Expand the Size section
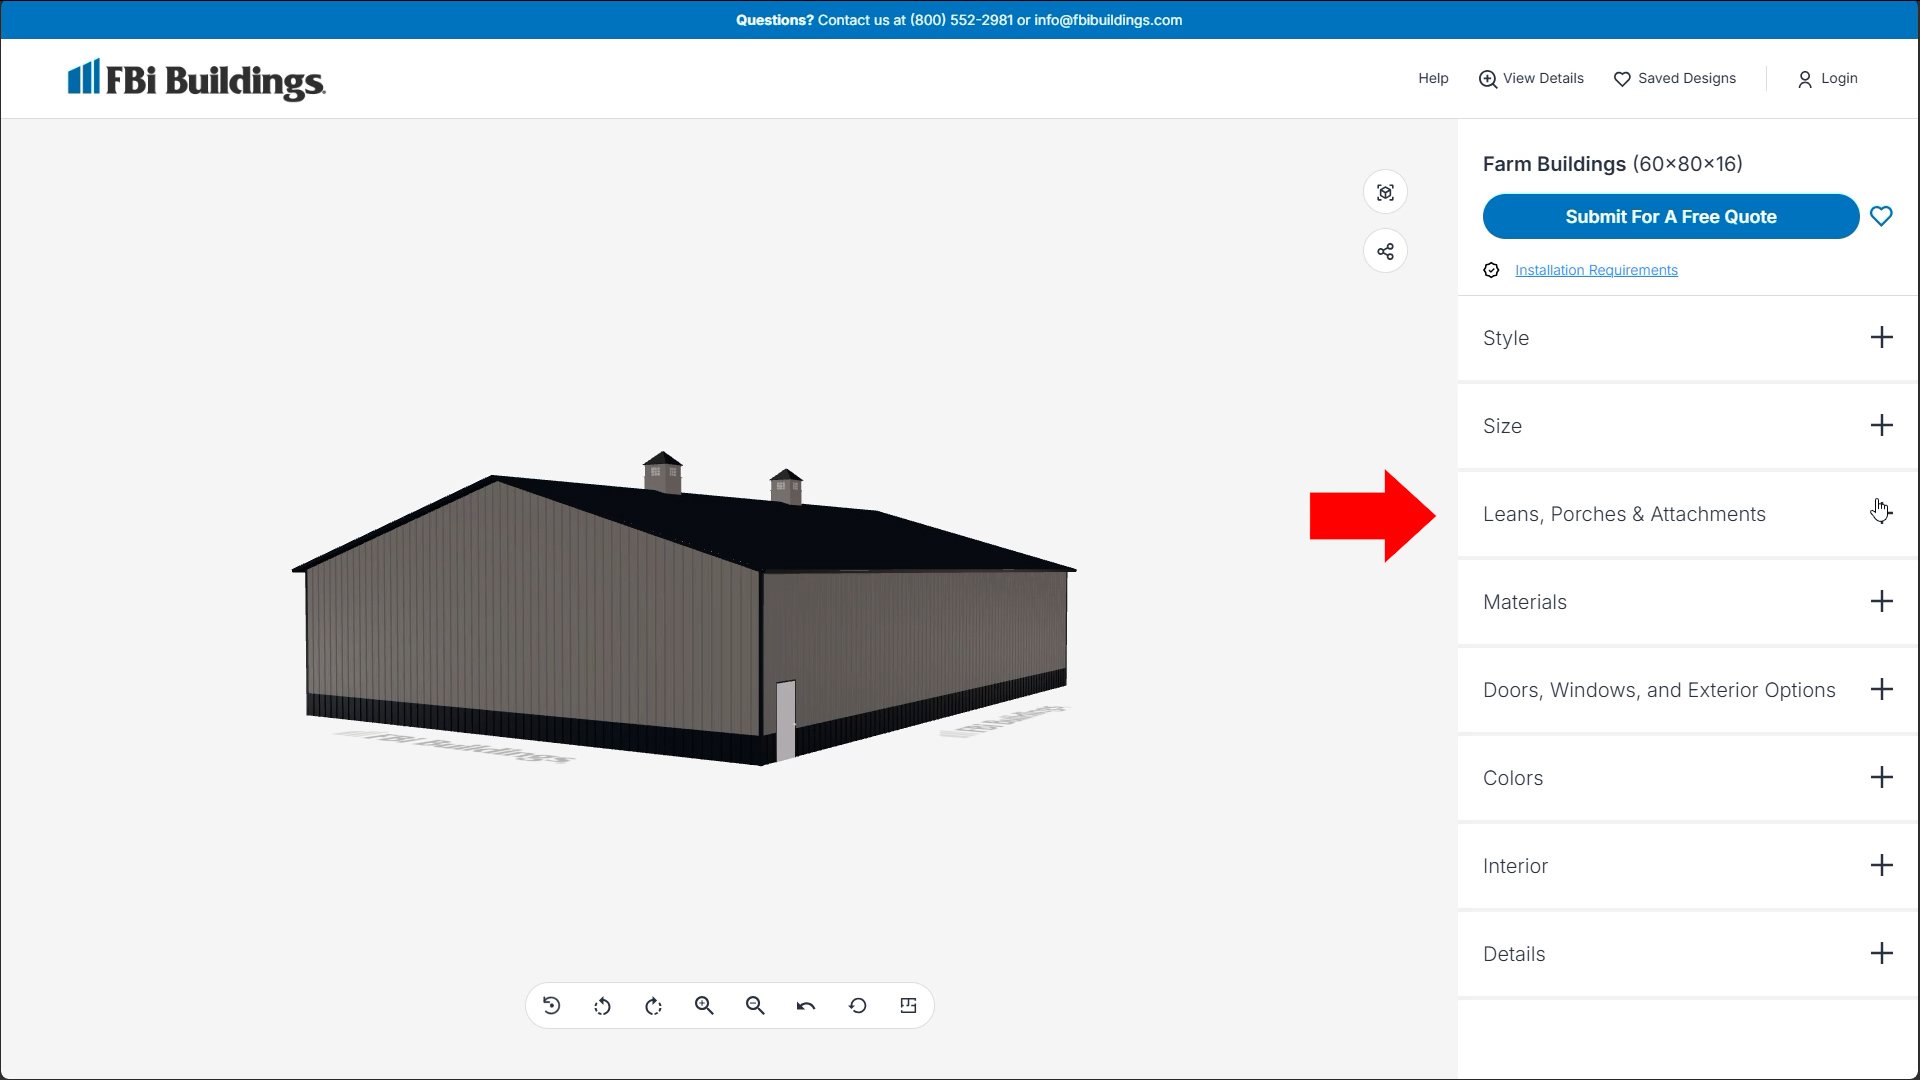Image resolution: width=1920 pixels, height=1080 pixels. [x=1881, y=426]
